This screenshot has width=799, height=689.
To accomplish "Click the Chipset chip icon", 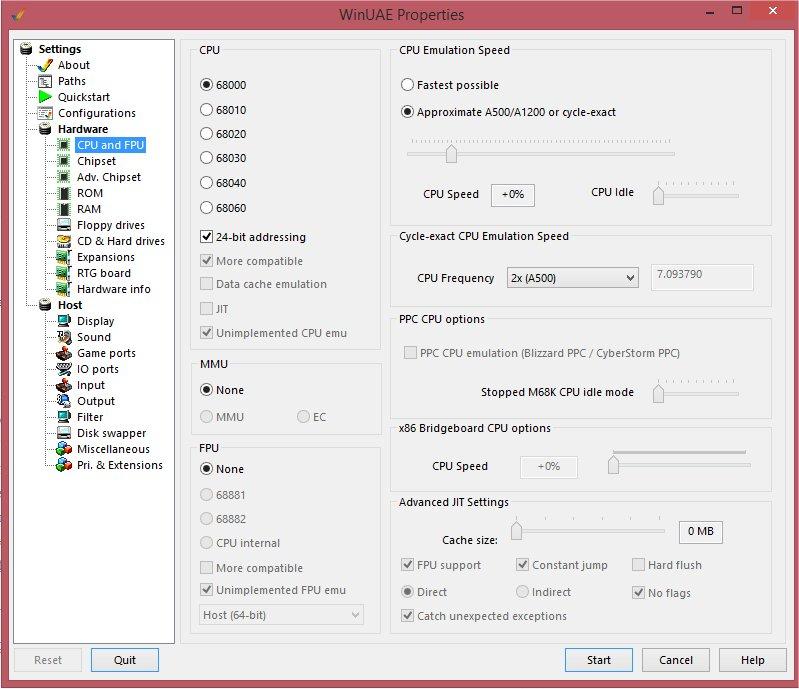I will 64,161.
